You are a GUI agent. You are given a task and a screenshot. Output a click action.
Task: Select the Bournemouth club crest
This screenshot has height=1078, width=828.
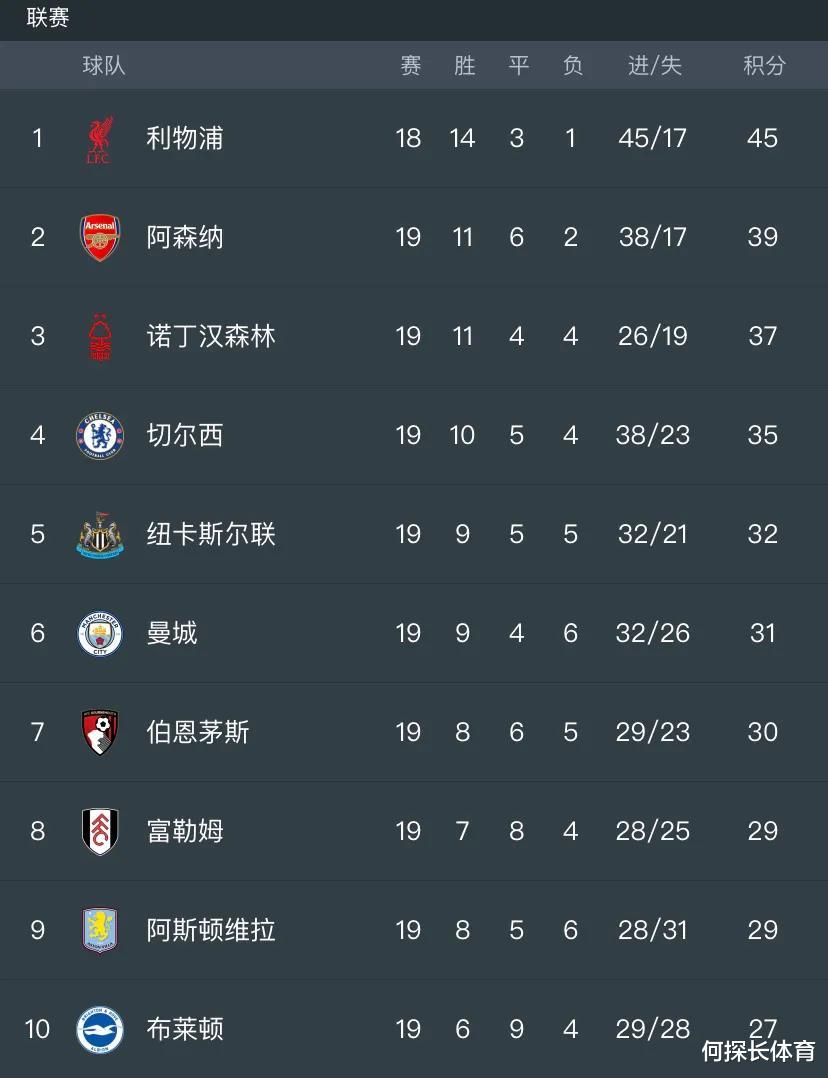[100, 732]
